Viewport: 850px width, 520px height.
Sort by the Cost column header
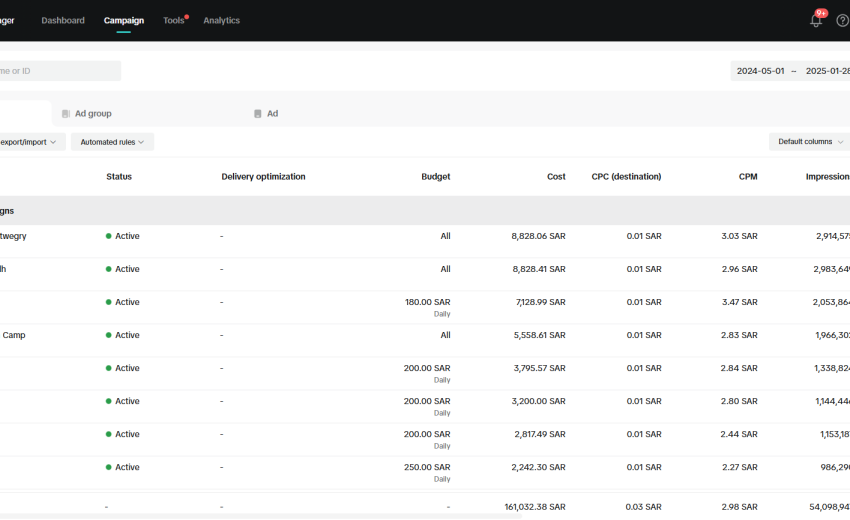556,177
